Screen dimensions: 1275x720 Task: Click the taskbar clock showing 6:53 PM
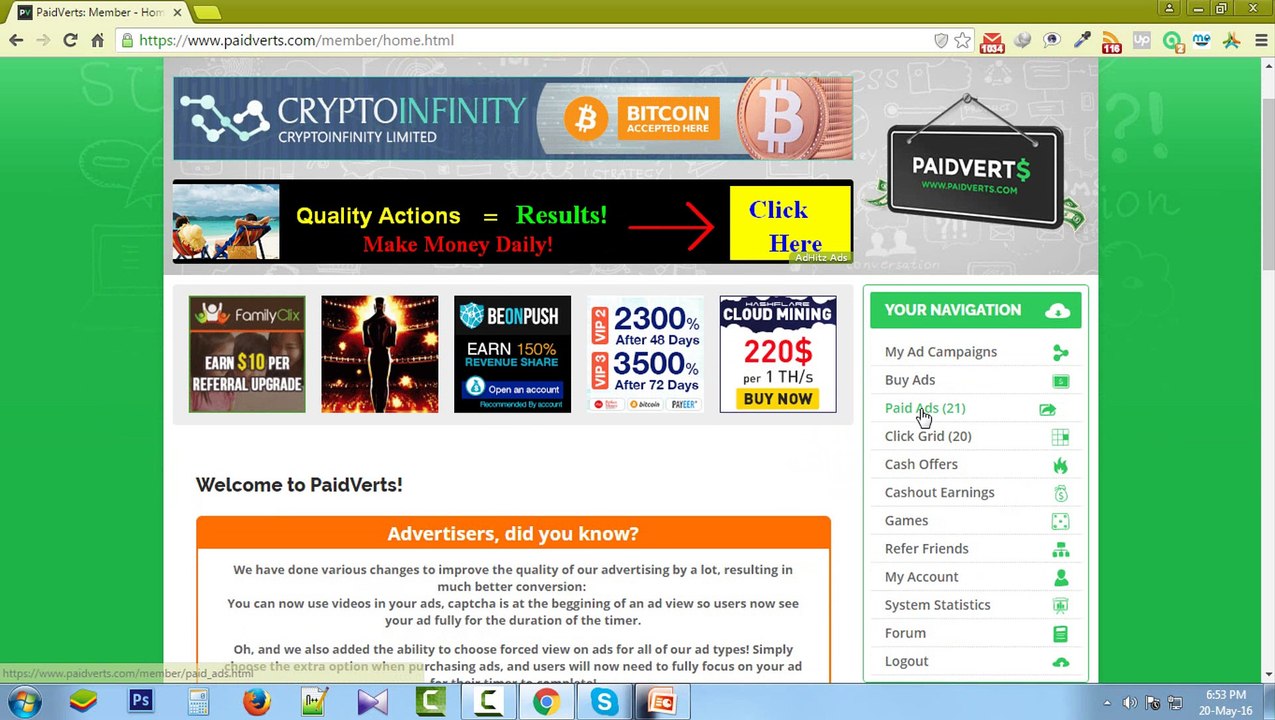click(1225, 702)
